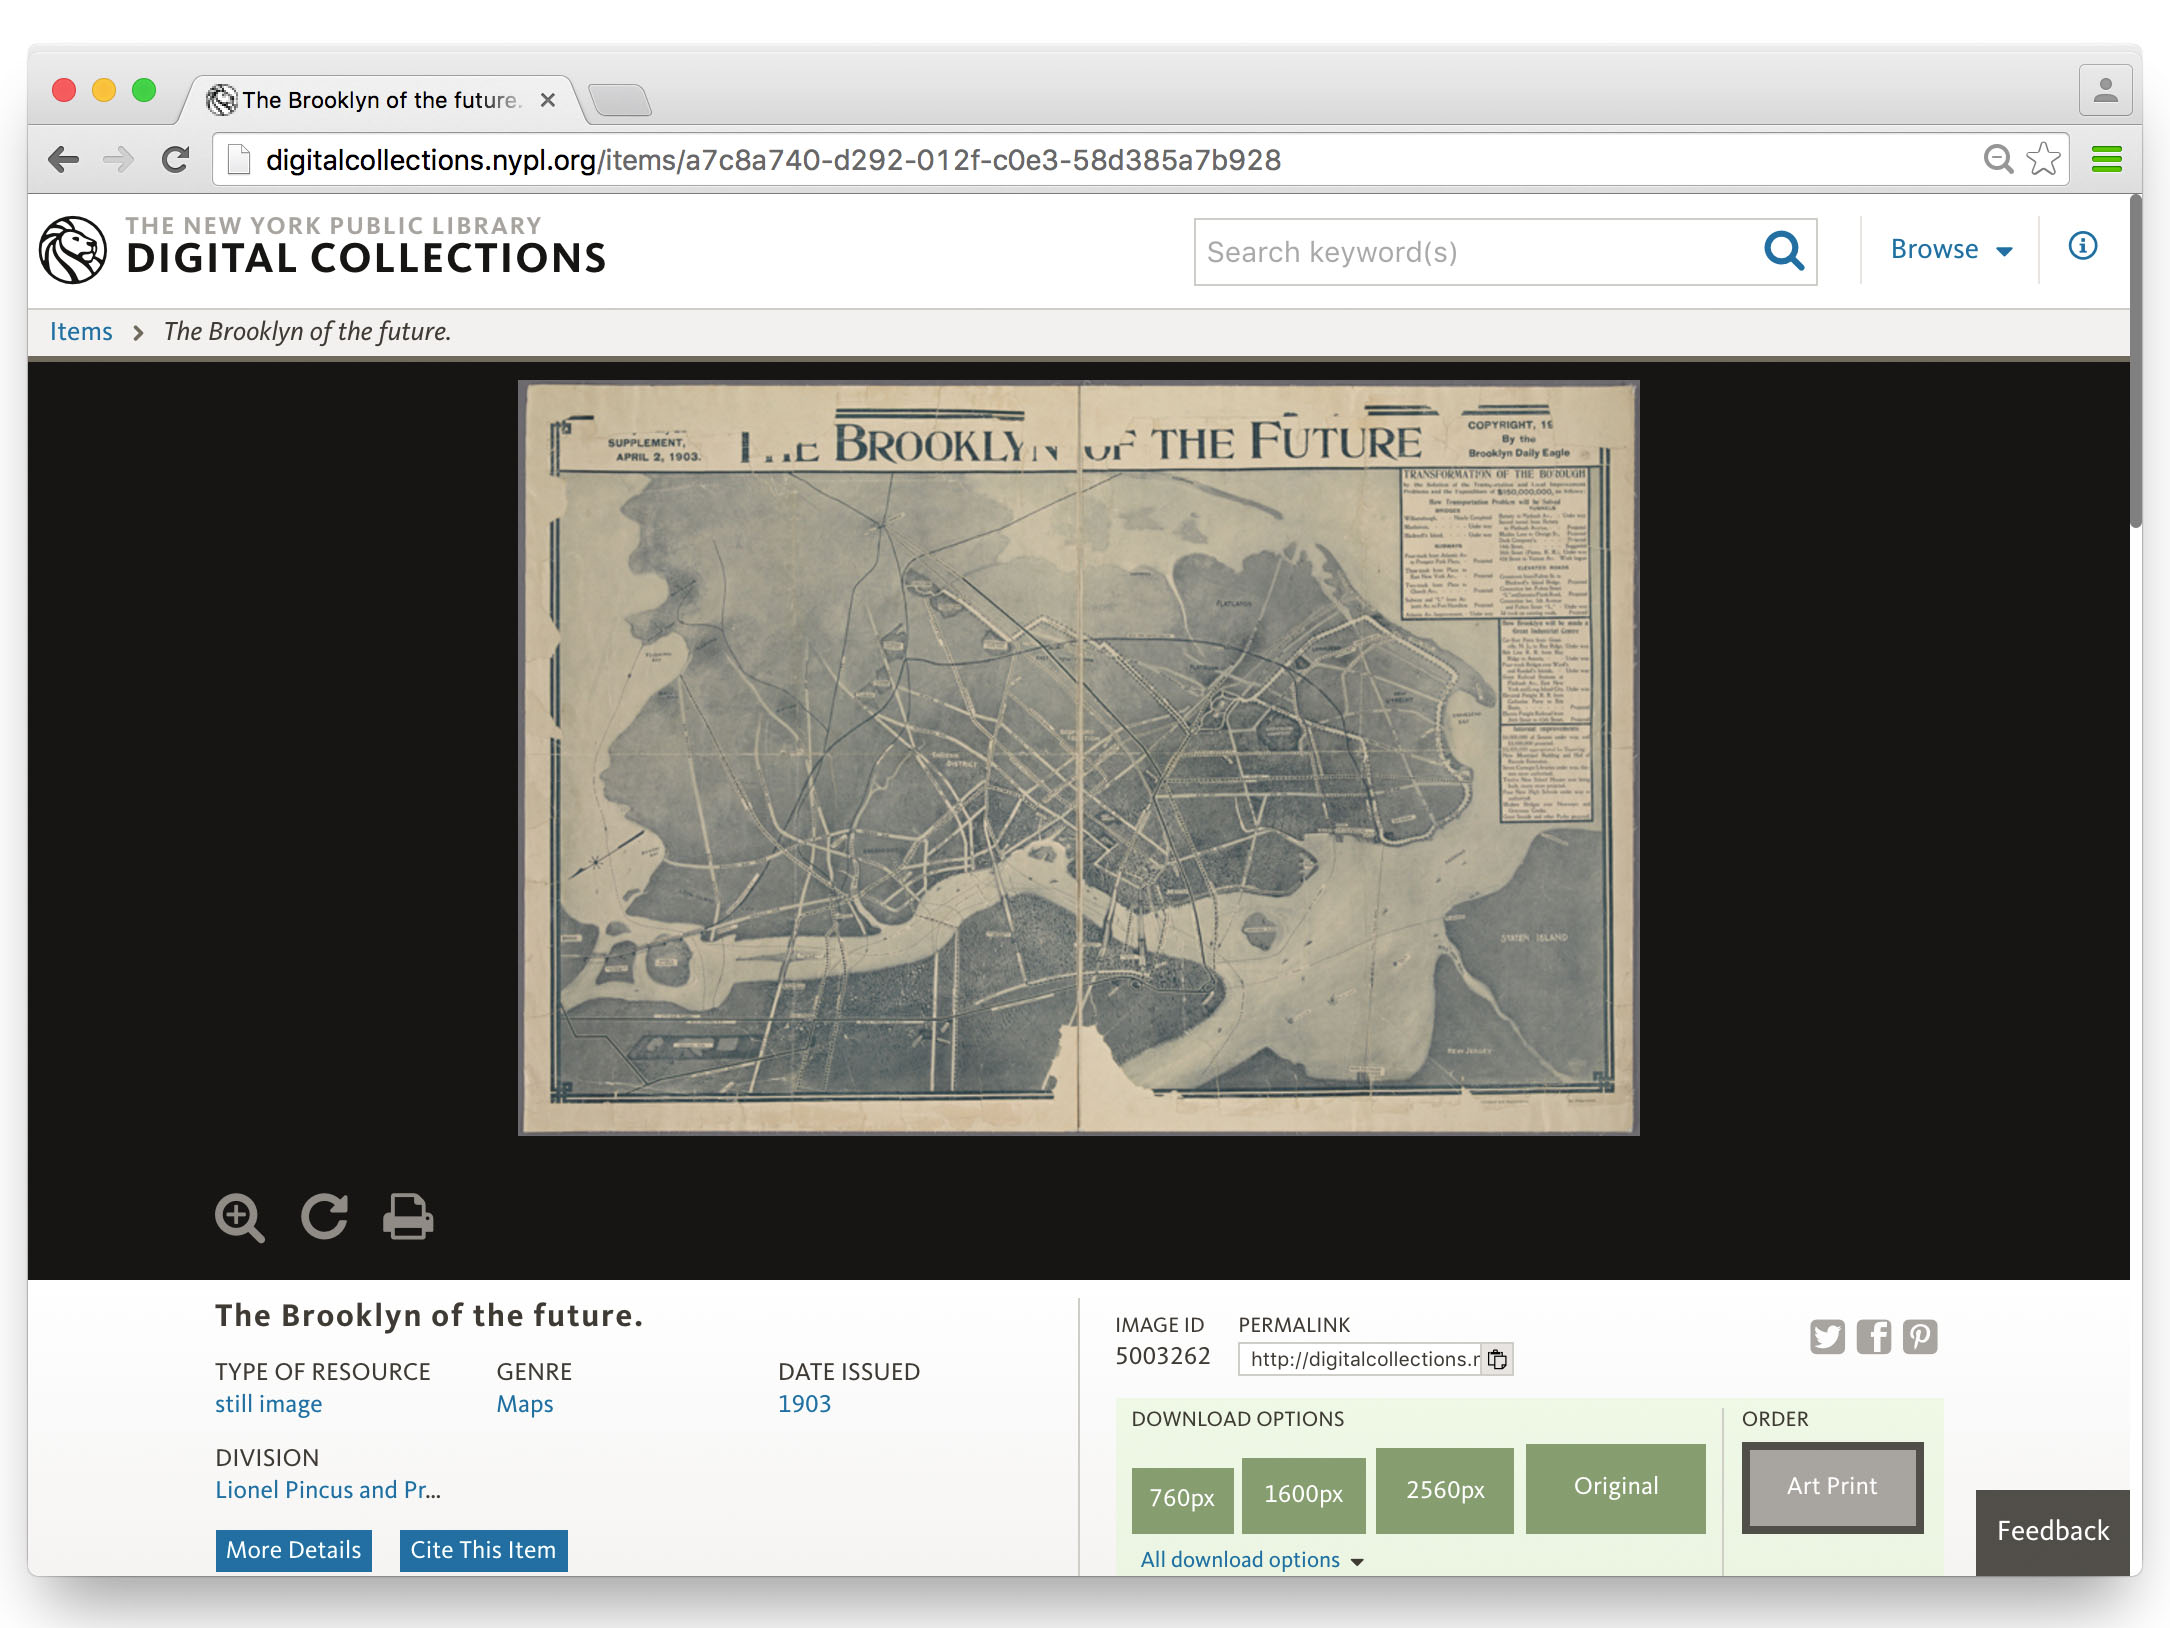Bookmark this page with the star icon
This screenshot has width=2170, height=1628.
[x=2043, y=160]
